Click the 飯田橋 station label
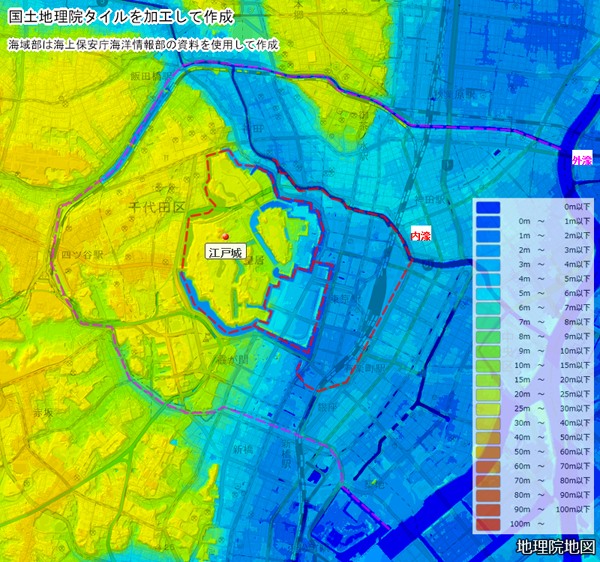Image resolution: width=600 pixels, height=562 pixels. 144,76
